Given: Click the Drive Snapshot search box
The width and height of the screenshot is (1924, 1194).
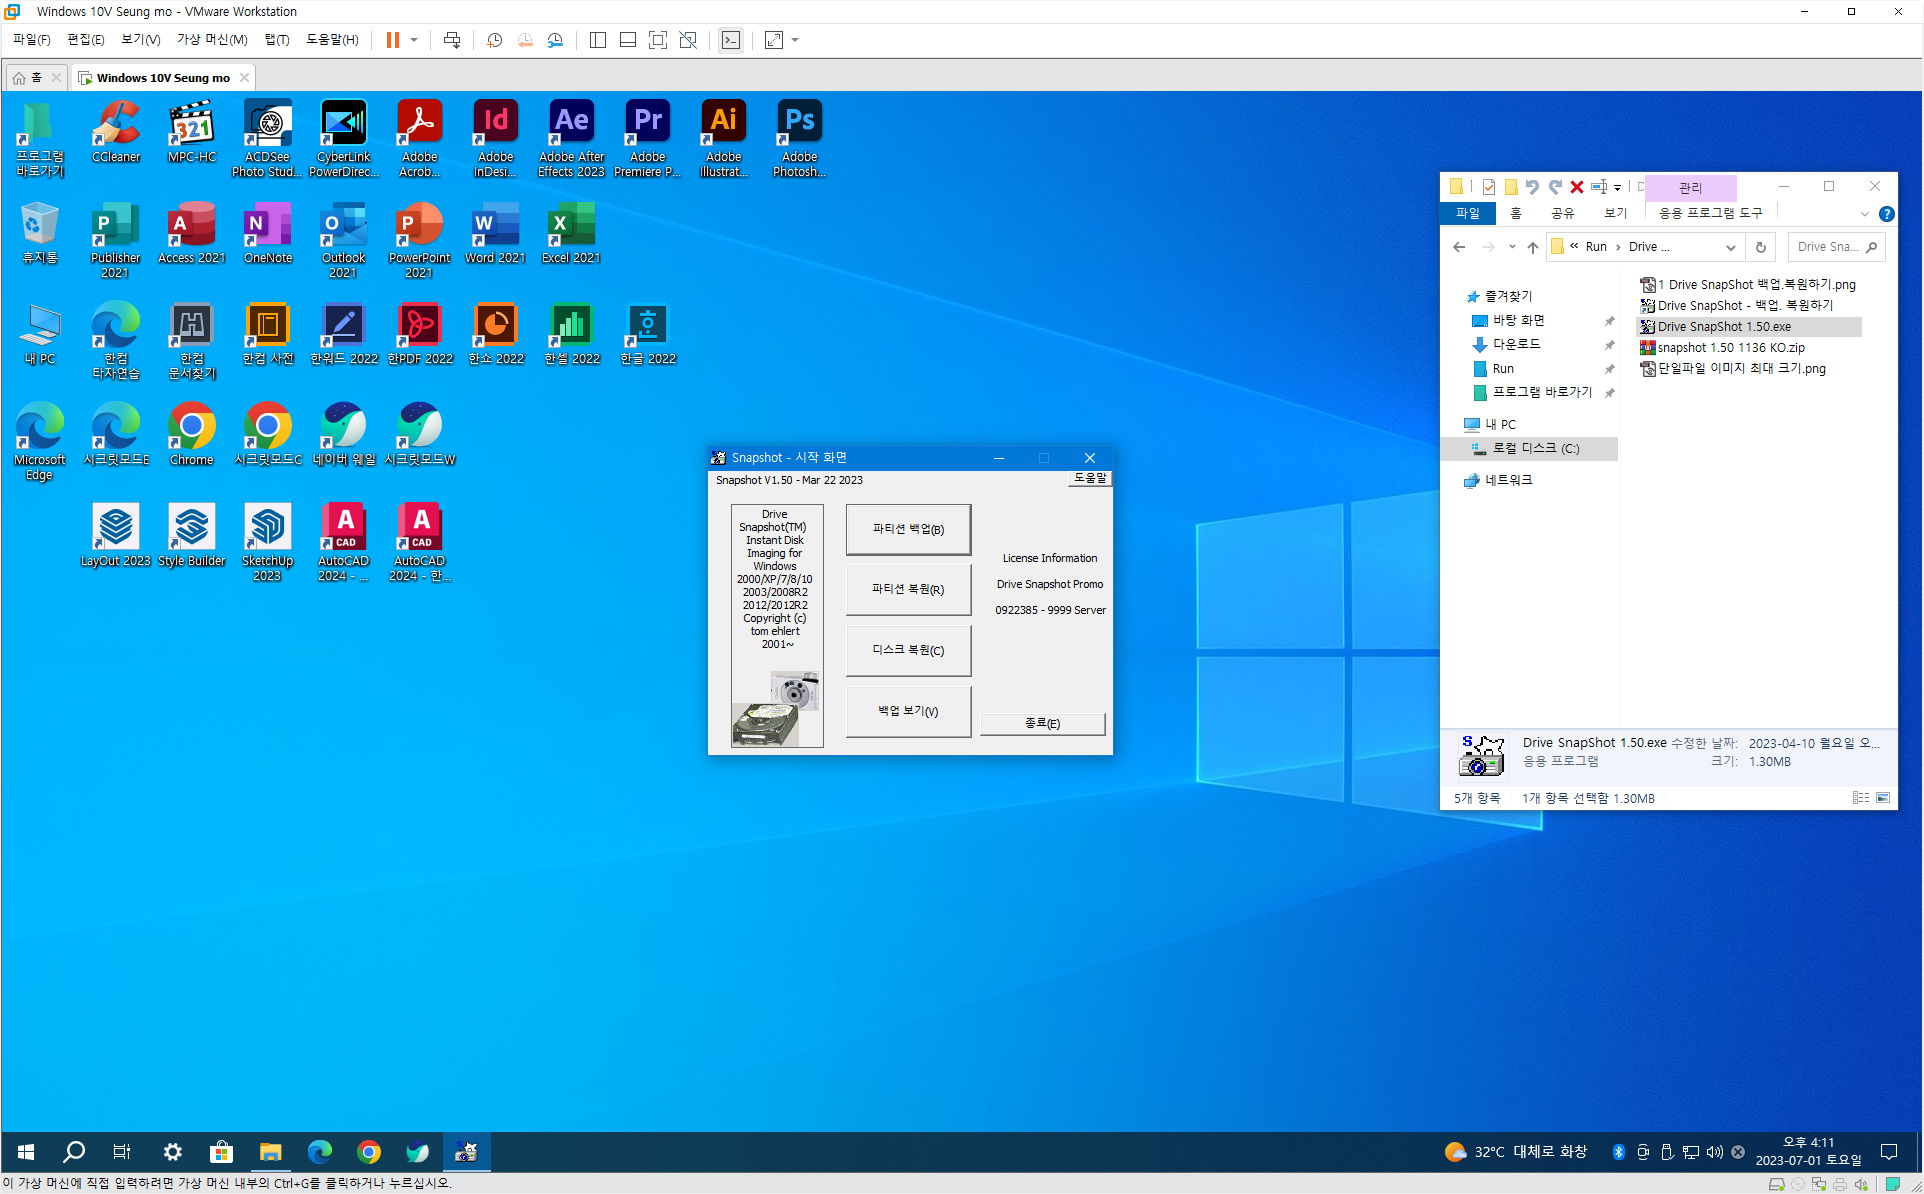Looking at the screenshot, I should pyautogui.click(x=1828, y=247).
